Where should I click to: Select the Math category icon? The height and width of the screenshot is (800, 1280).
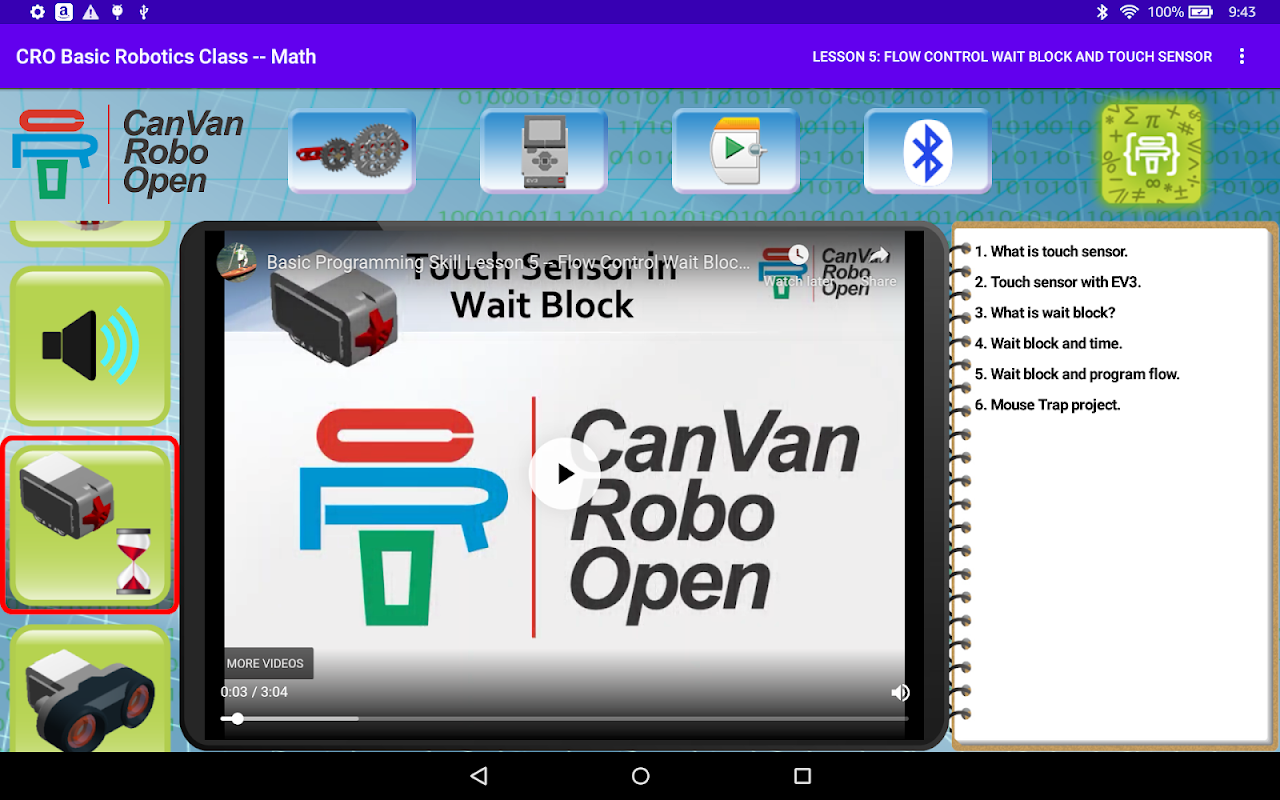tap(1151, 154)
